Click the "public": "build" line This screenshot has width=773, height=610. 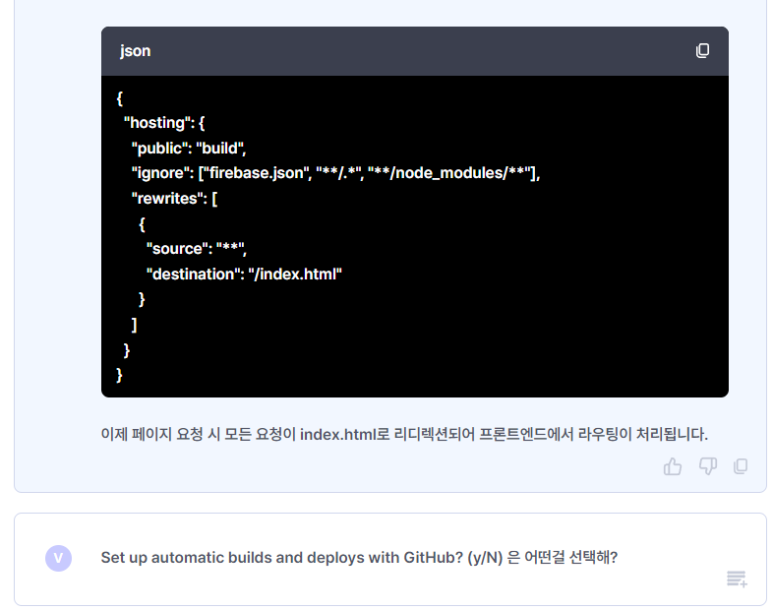pyautogui.click(x=189, y=148)
